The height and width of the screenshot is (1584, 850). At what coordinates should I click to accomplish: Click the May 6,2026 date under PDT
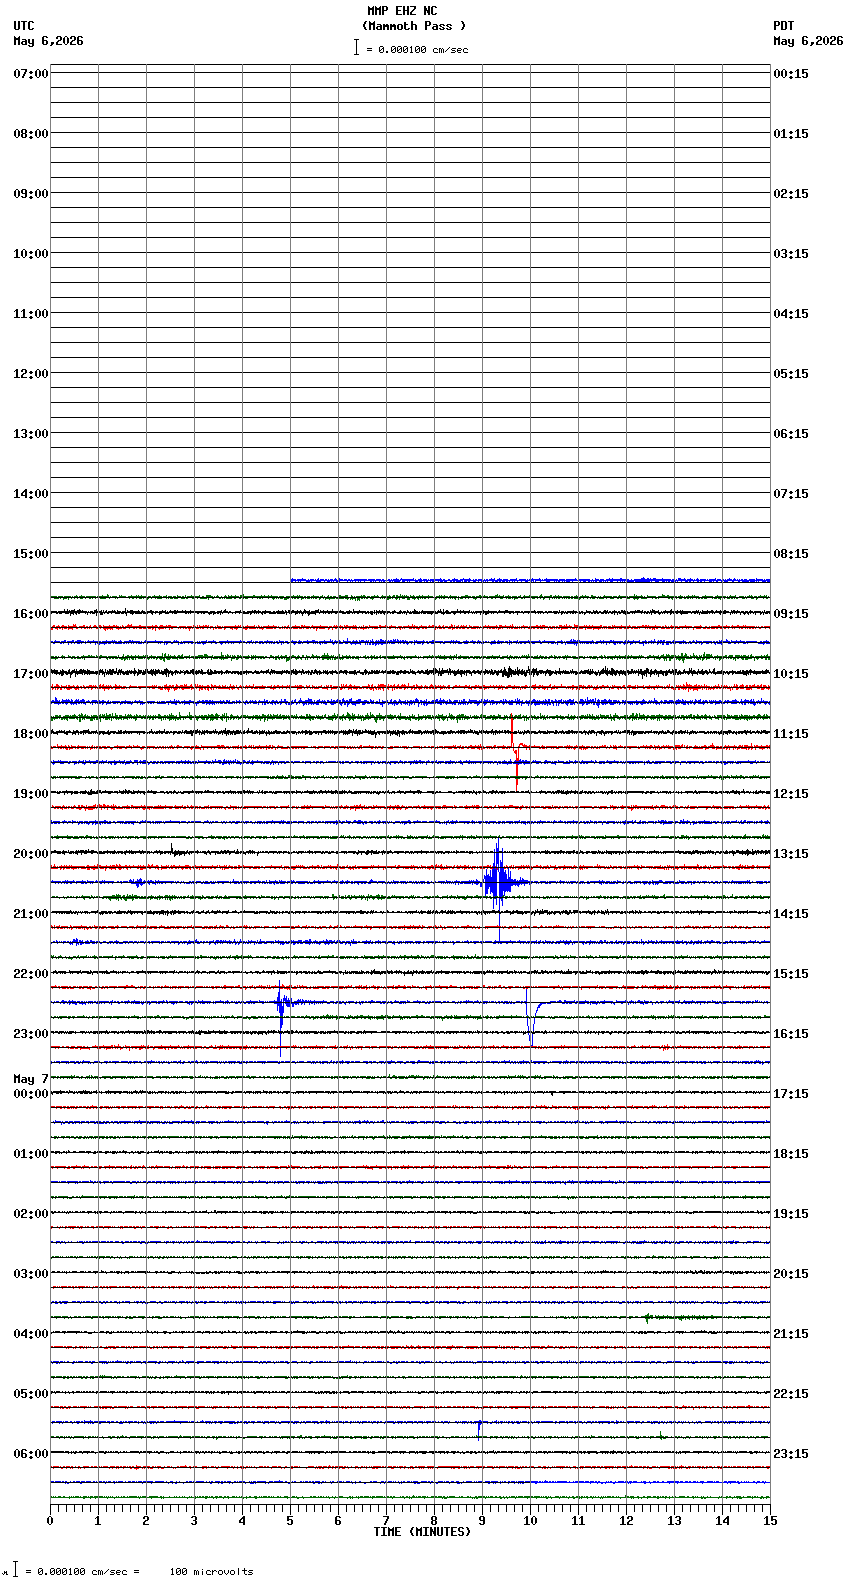coord(808,41)
